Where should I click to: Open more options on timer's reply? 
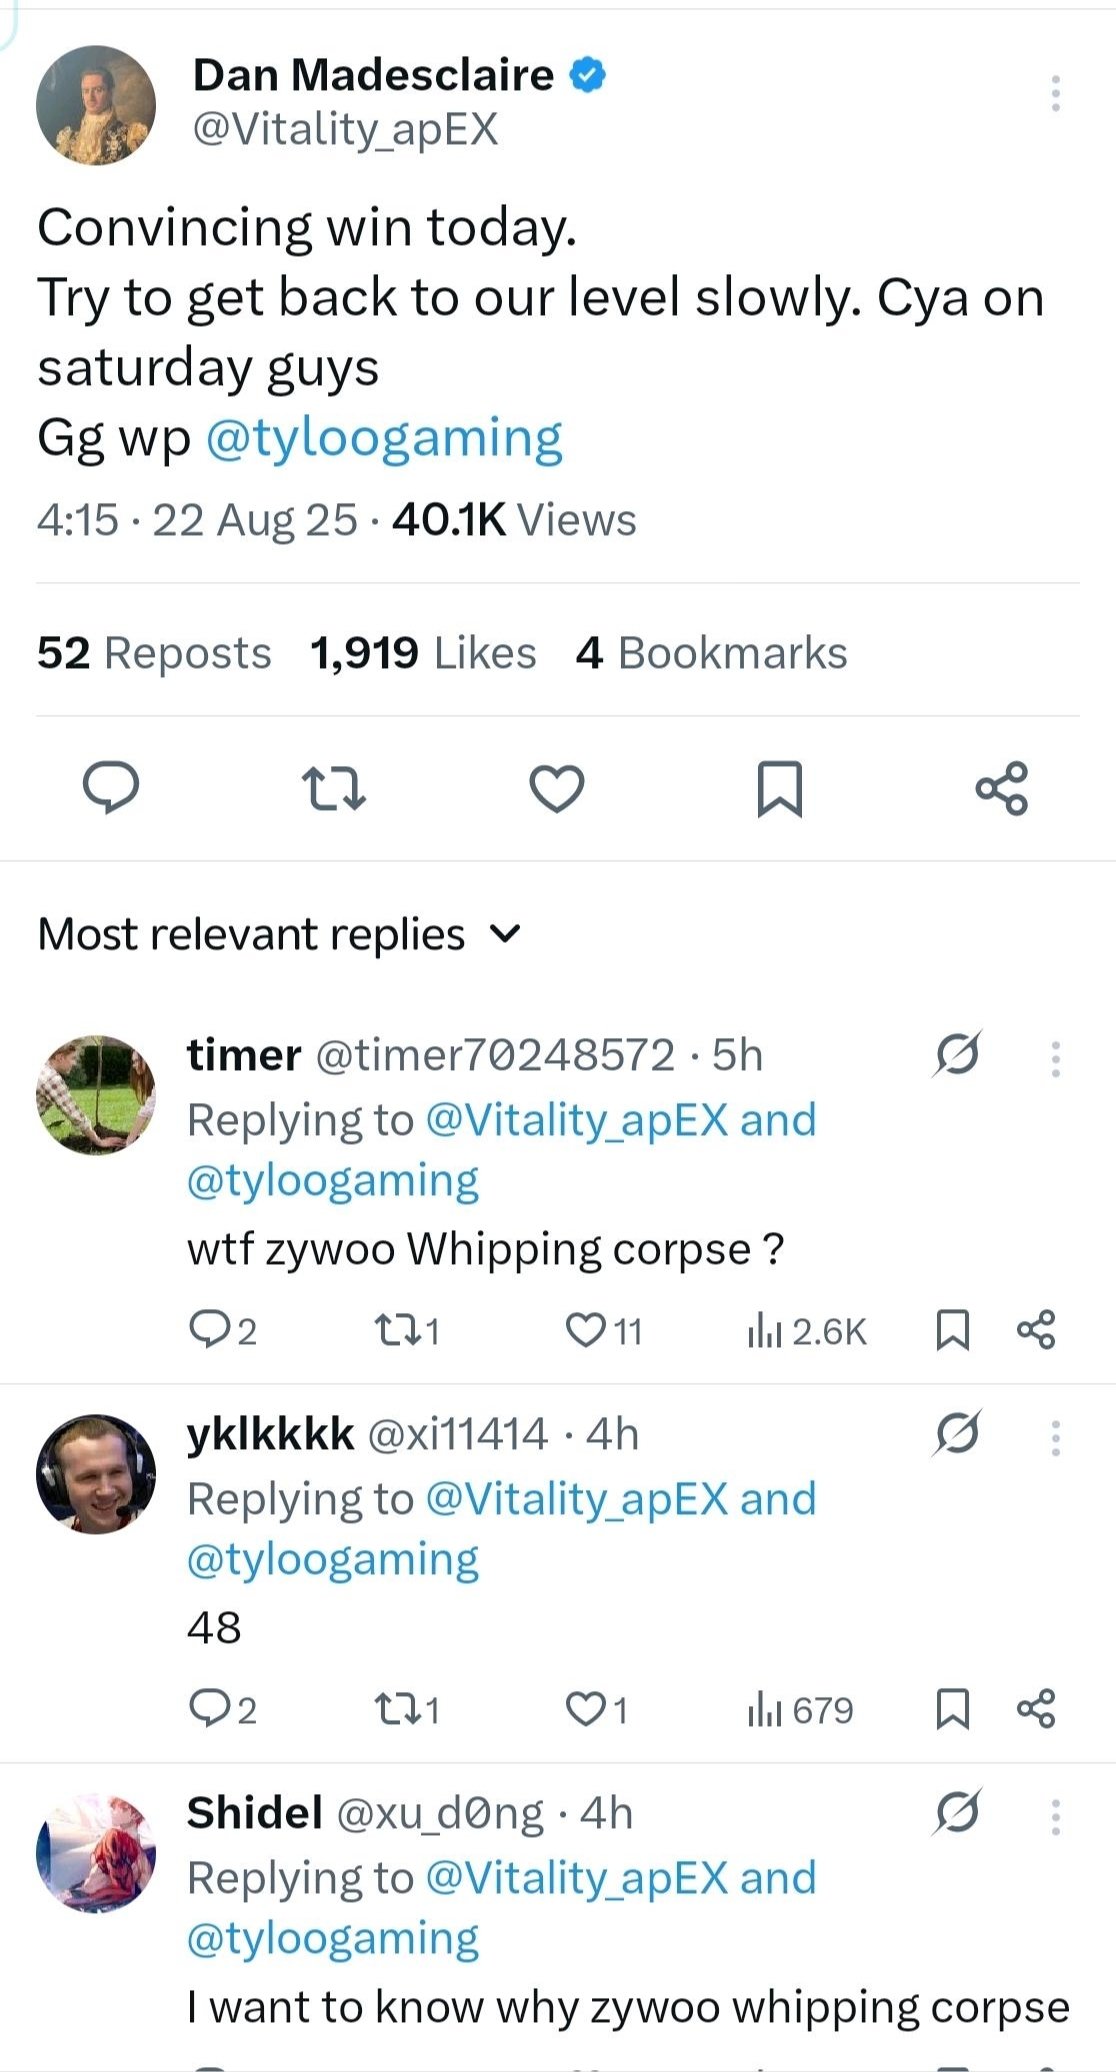tap(1055, 1059)
